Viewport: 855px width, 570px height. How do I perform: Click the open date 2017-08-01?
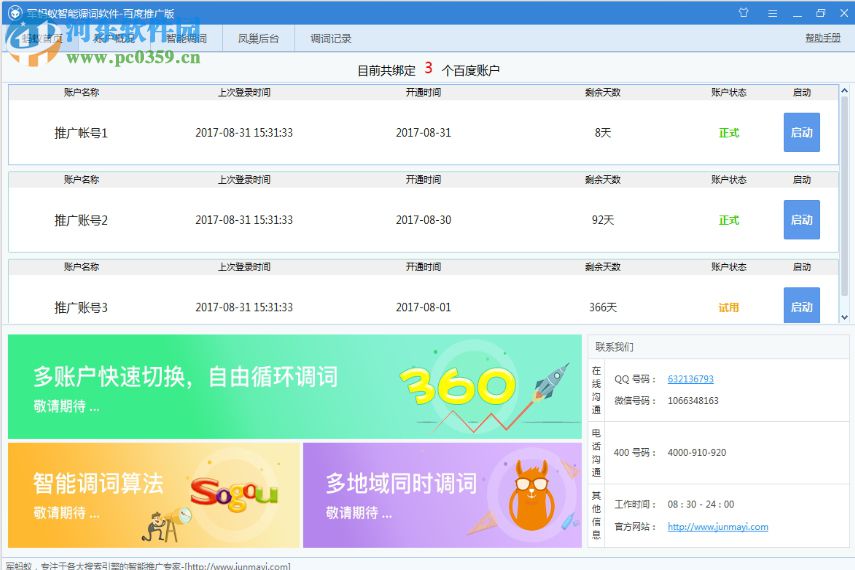[x=424, y=307]
